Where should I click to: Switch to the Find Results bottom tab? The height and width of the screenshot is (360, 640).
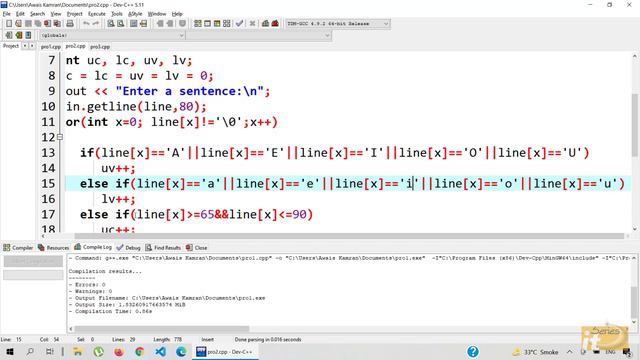pos(163,248)
